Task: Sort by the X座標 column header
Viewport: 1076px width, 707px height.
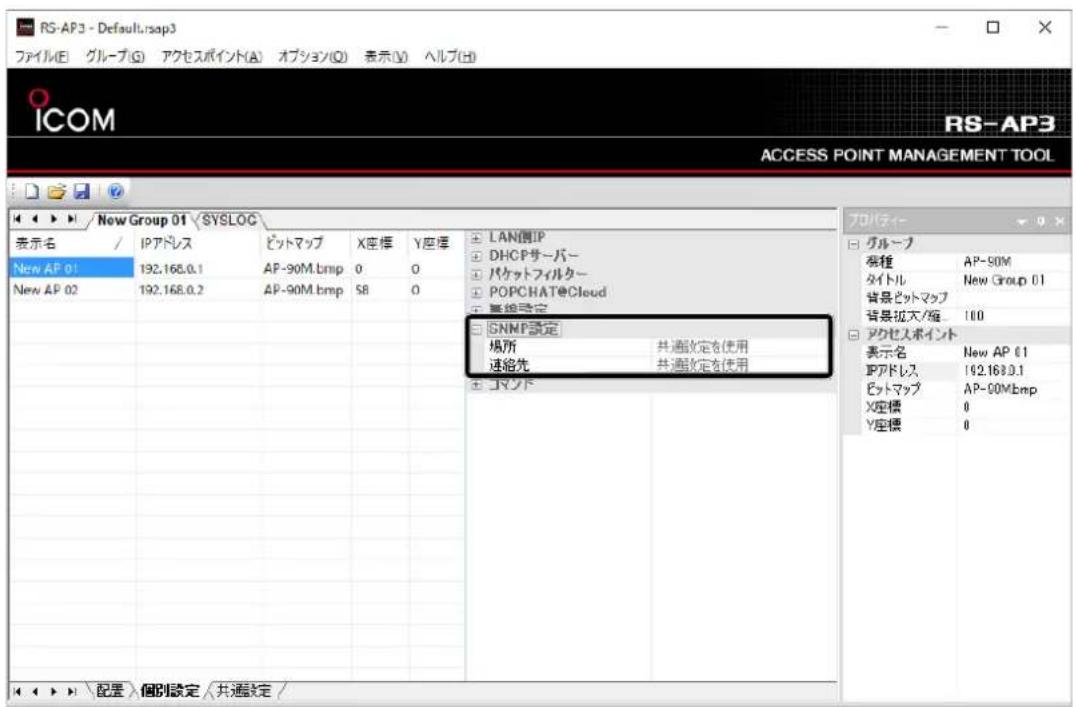Action: [380, 243]
